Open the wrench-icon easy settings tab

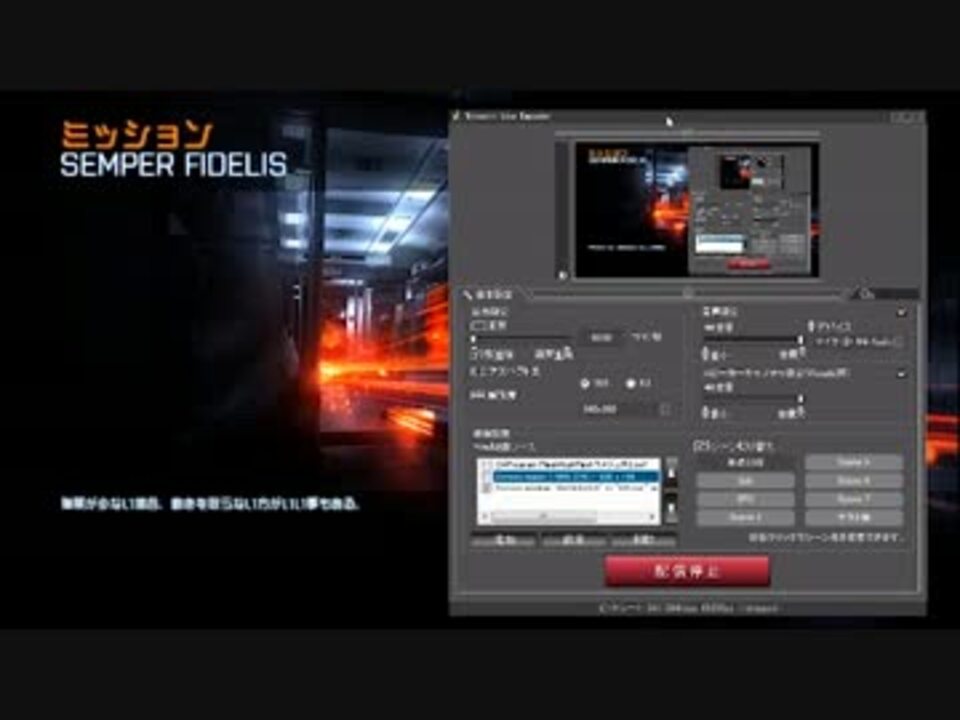coord(490,294)
